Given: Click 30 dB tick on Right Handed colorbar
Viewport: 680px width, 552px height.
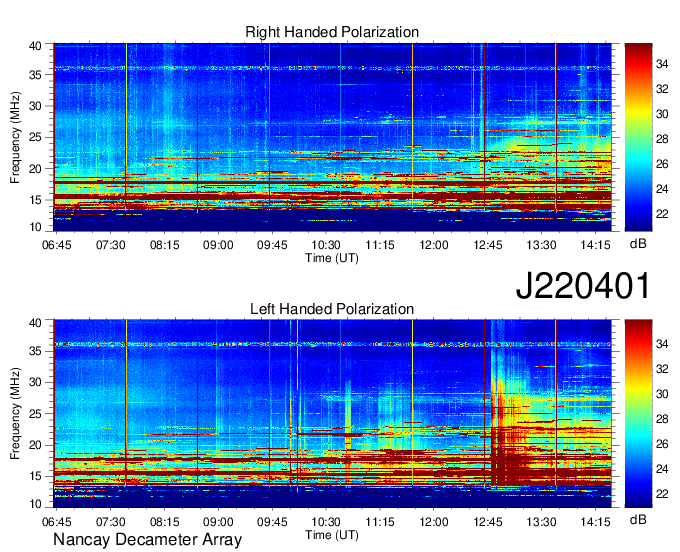Looking at the screenshot, I should [662, 114].
